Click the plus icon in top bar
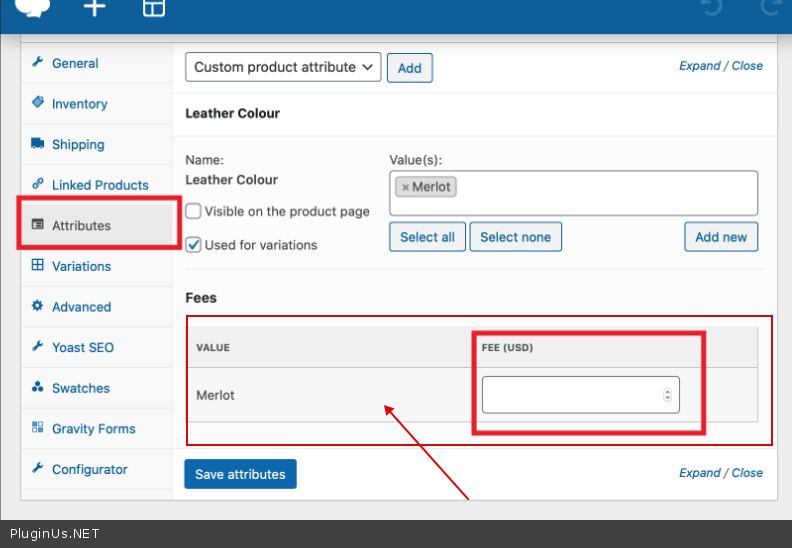 click(x=94, y=8)
